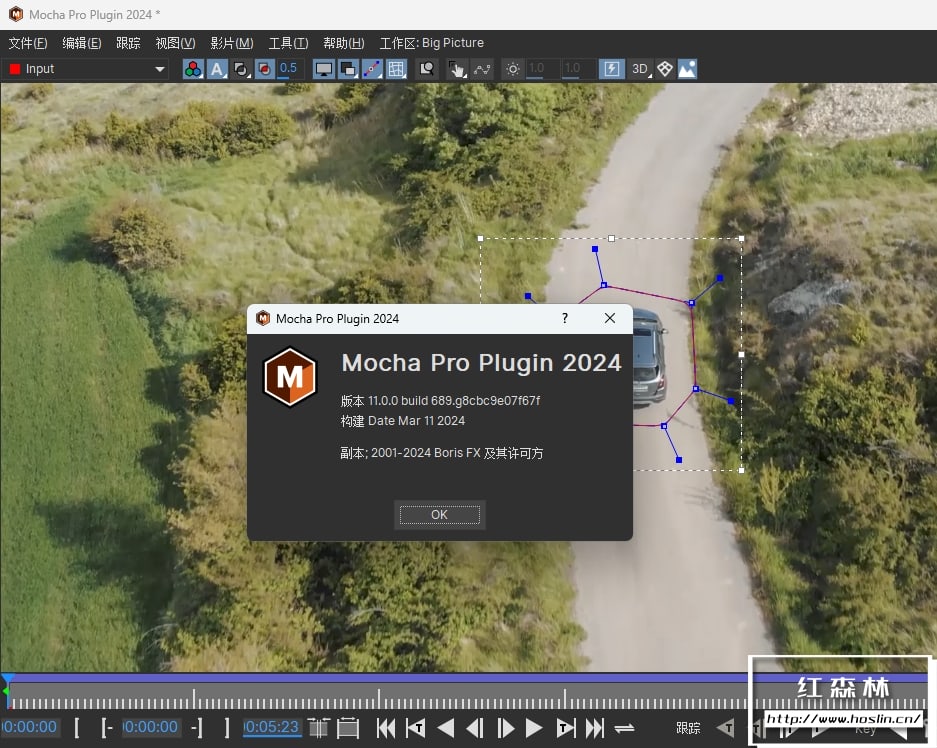The width and height of the screenshot is (937, 748).
Task: Click the first in-point timecode 0:00:00
Action: (30, 727)
